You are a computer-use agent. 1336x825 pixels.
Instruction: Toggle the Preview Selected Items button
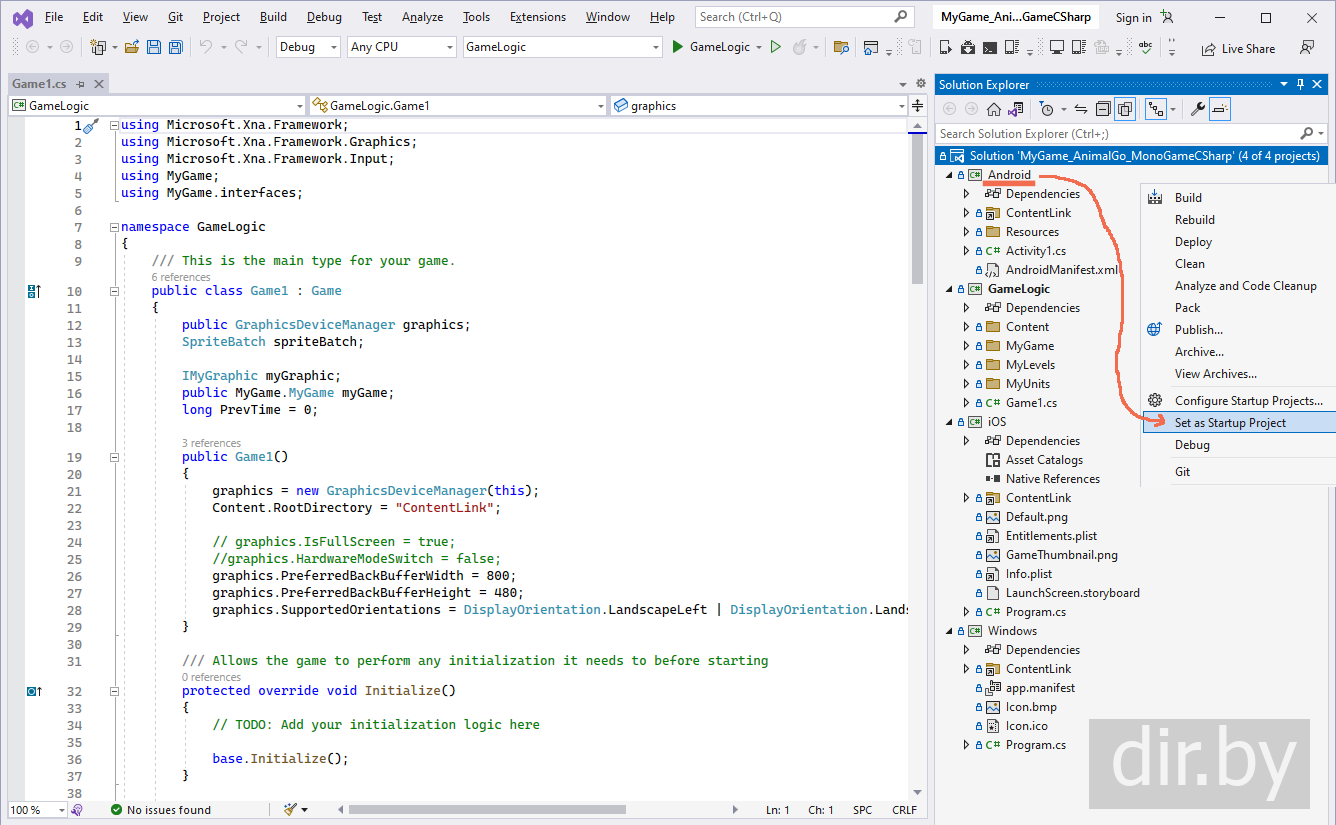1221,109
